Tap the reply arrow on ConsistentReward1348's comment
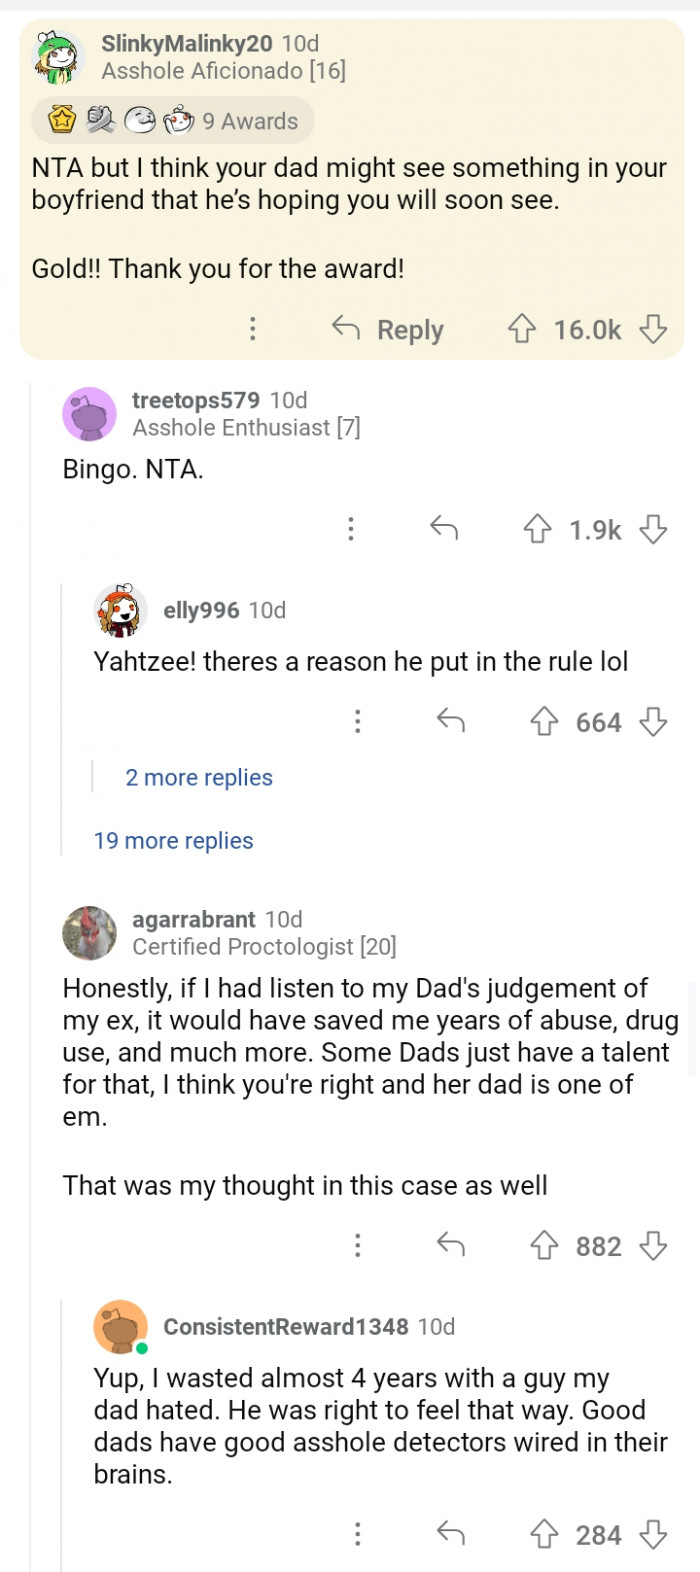Screen dimensions: 700x1572 pos(451,1534)
